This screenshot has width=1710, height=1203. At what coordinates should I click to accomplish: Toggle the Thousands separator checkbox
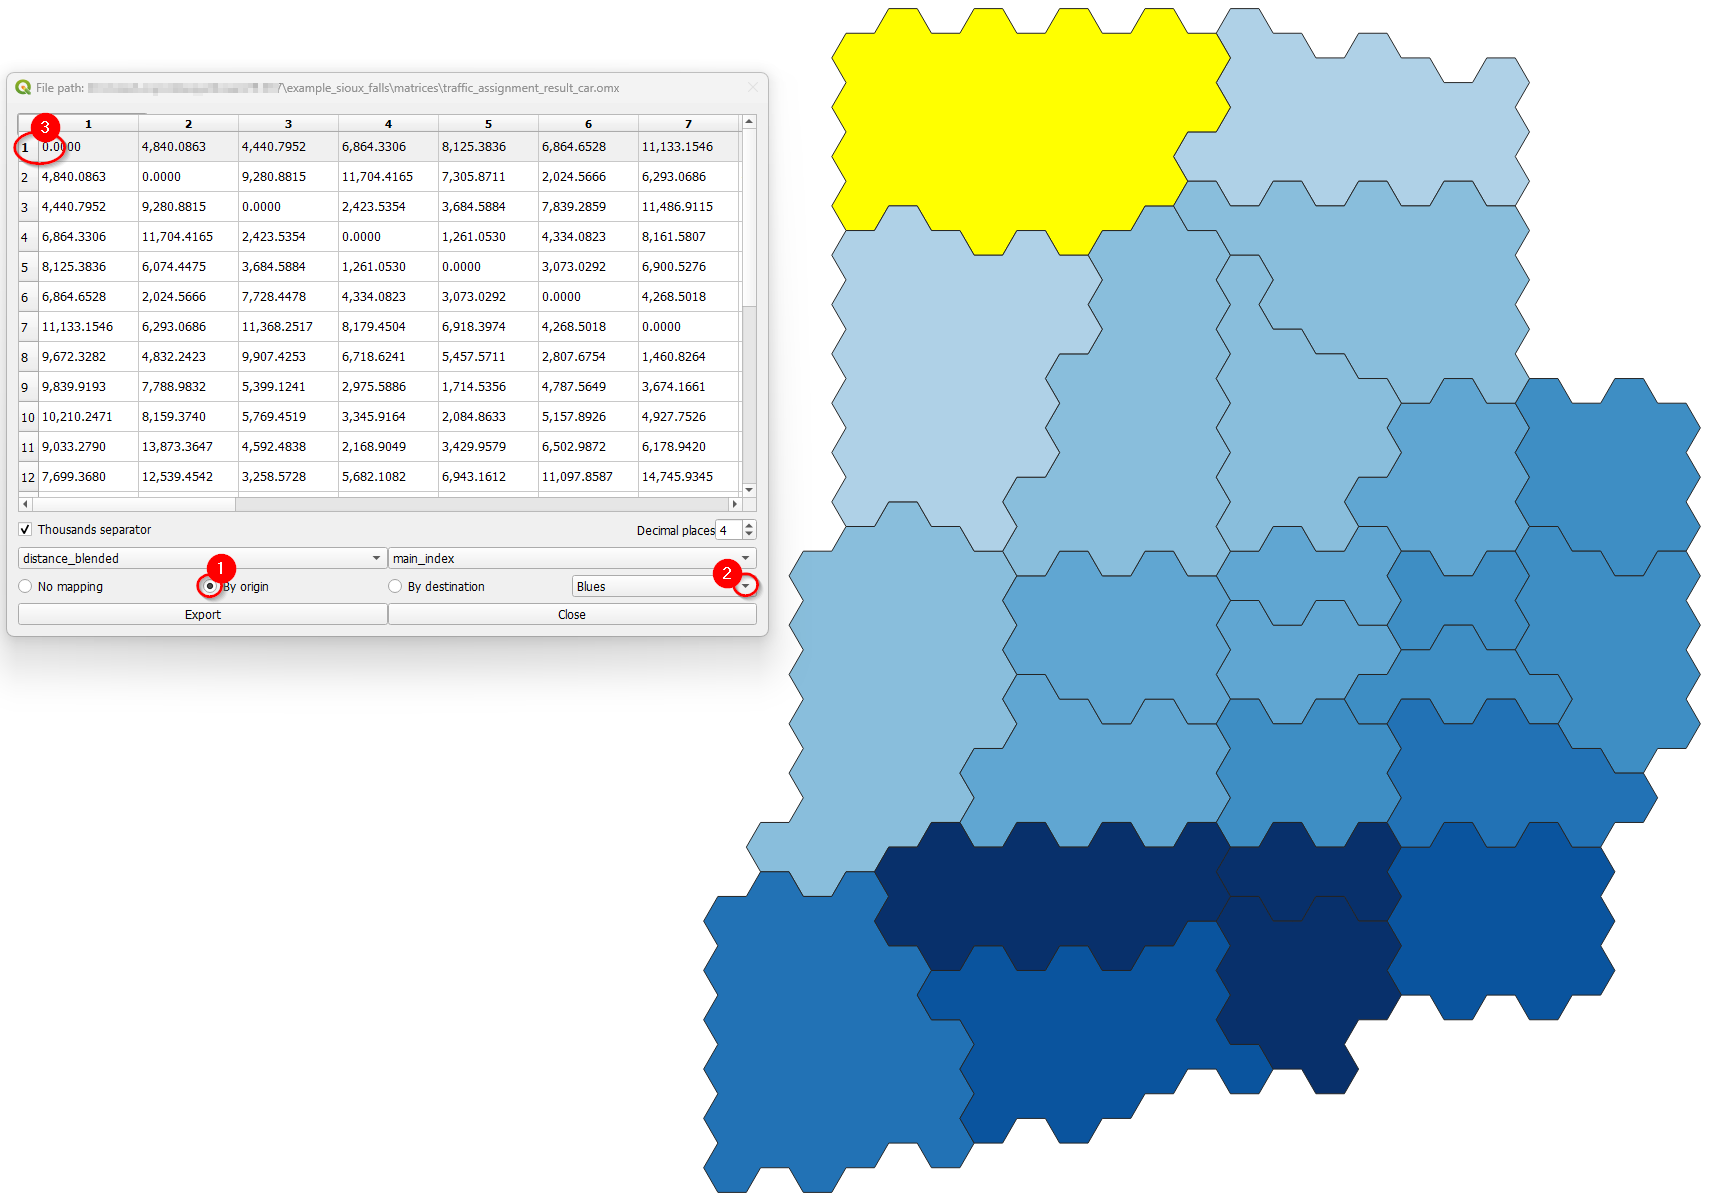pos(24,529)
